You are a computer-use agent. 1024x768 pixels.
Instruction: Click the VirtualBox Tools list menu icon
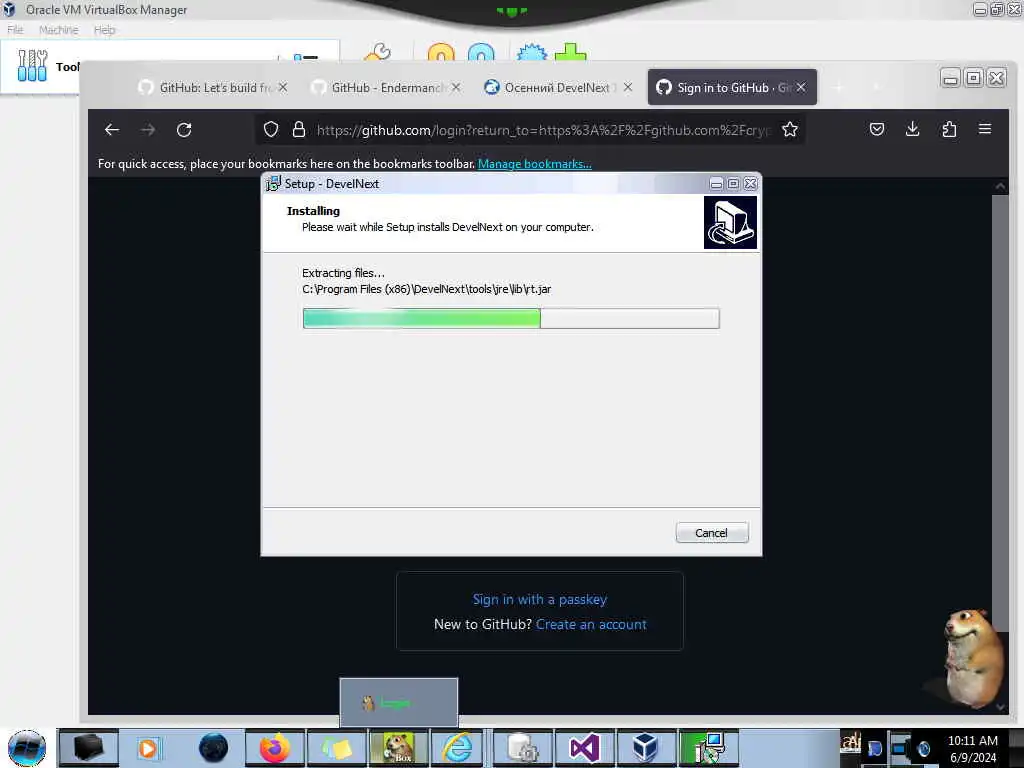pos(306,57)
